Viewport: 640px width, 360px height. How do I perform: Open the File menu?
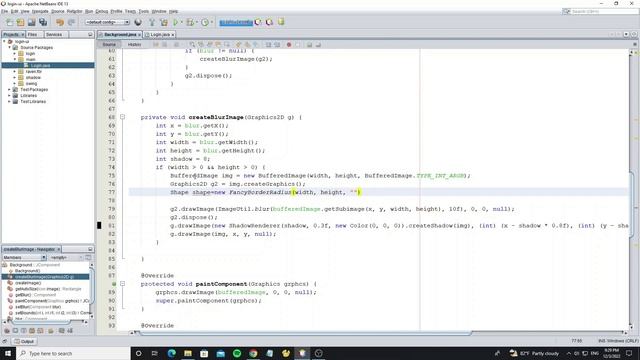[4, 11]
